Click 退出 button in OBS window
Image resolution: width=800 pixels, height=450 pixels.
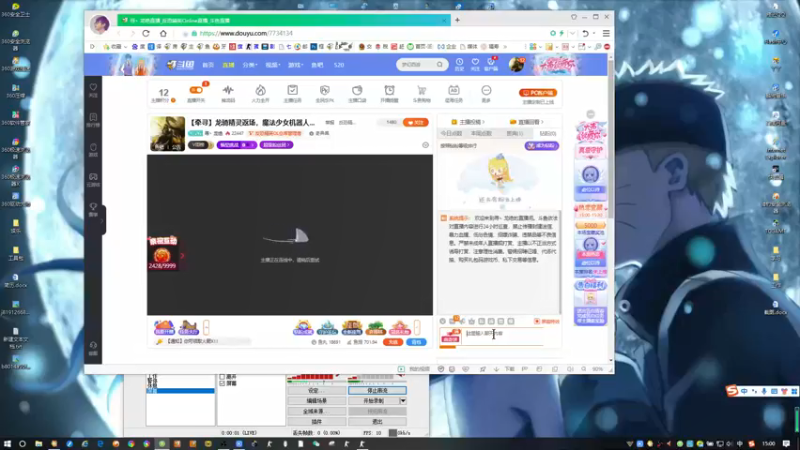pyautogui.click(x=377, y=422)
